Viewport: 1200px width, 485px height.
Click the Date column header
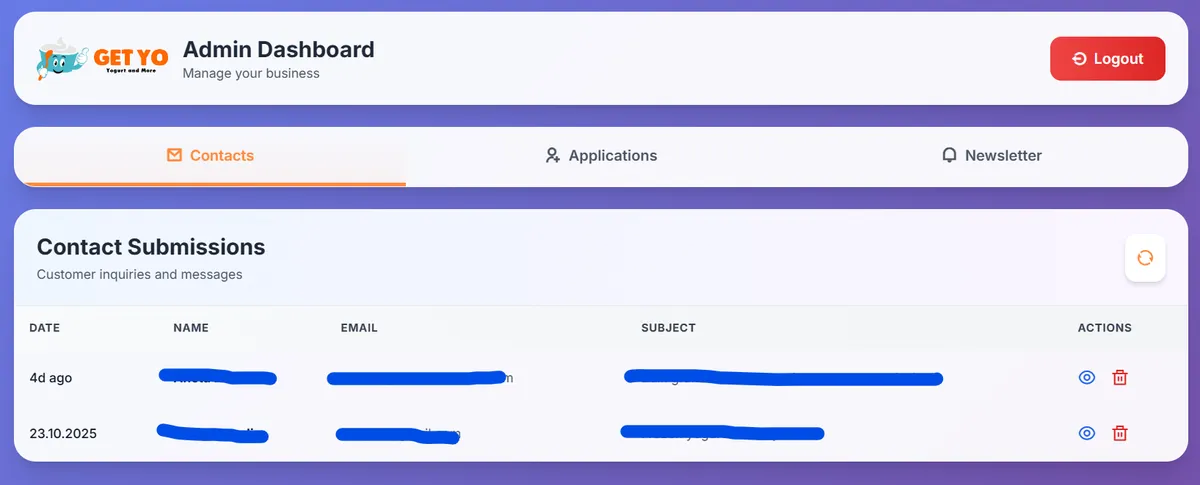(x=45, y=328)
